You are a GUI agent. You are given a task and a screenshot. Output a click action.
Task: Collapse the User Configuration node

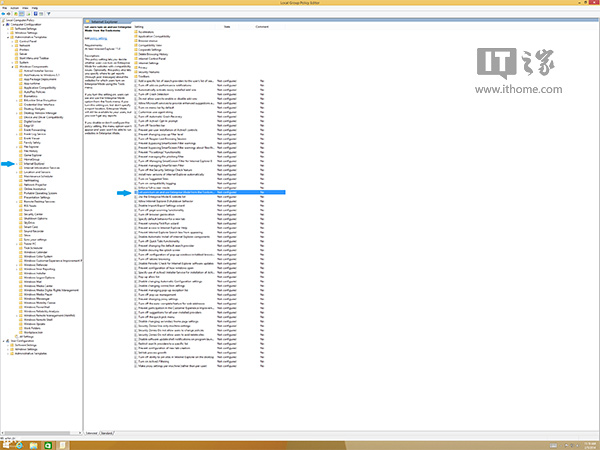tap(3, 341)
